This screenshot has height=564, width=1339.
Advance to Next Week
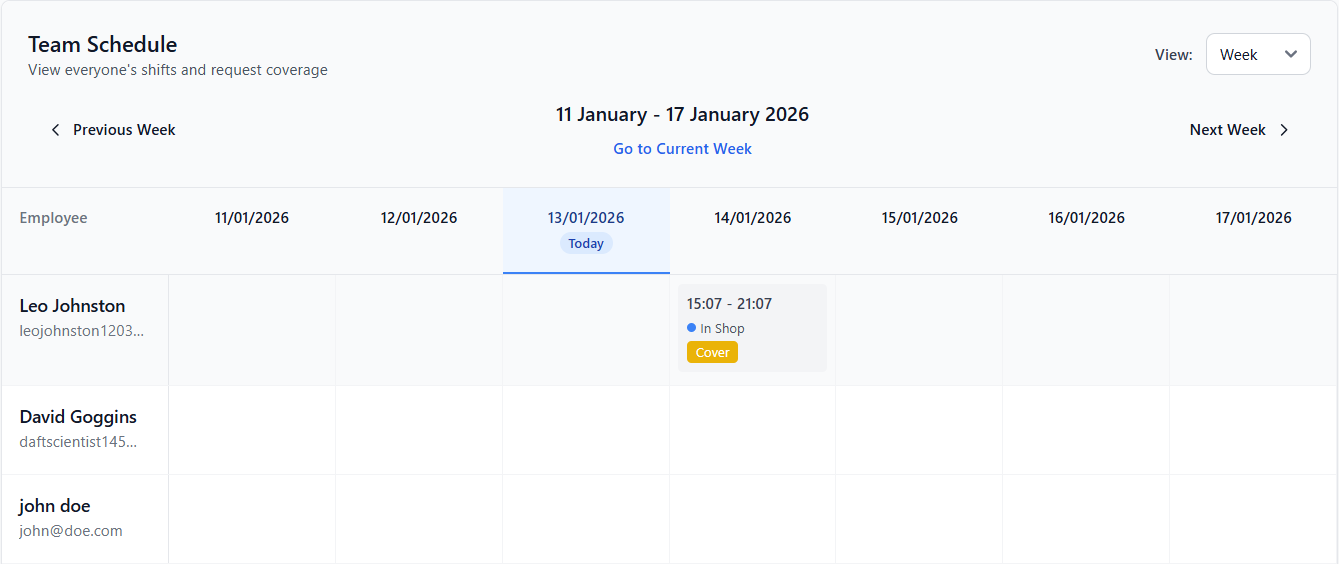tap(1227, 130)
